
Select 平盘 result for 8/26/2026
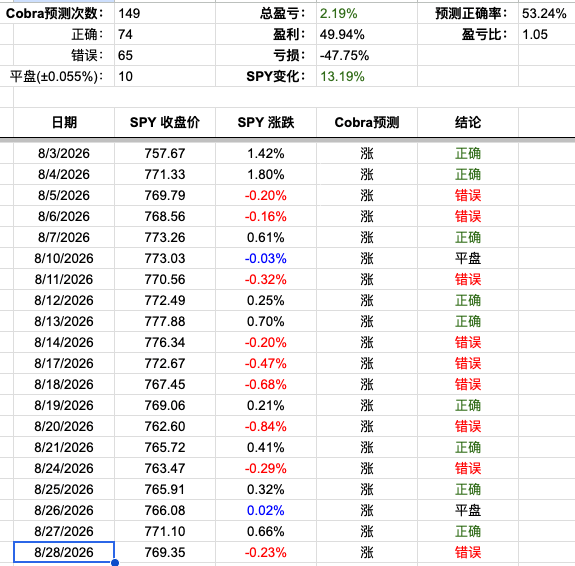coord(468,510)
